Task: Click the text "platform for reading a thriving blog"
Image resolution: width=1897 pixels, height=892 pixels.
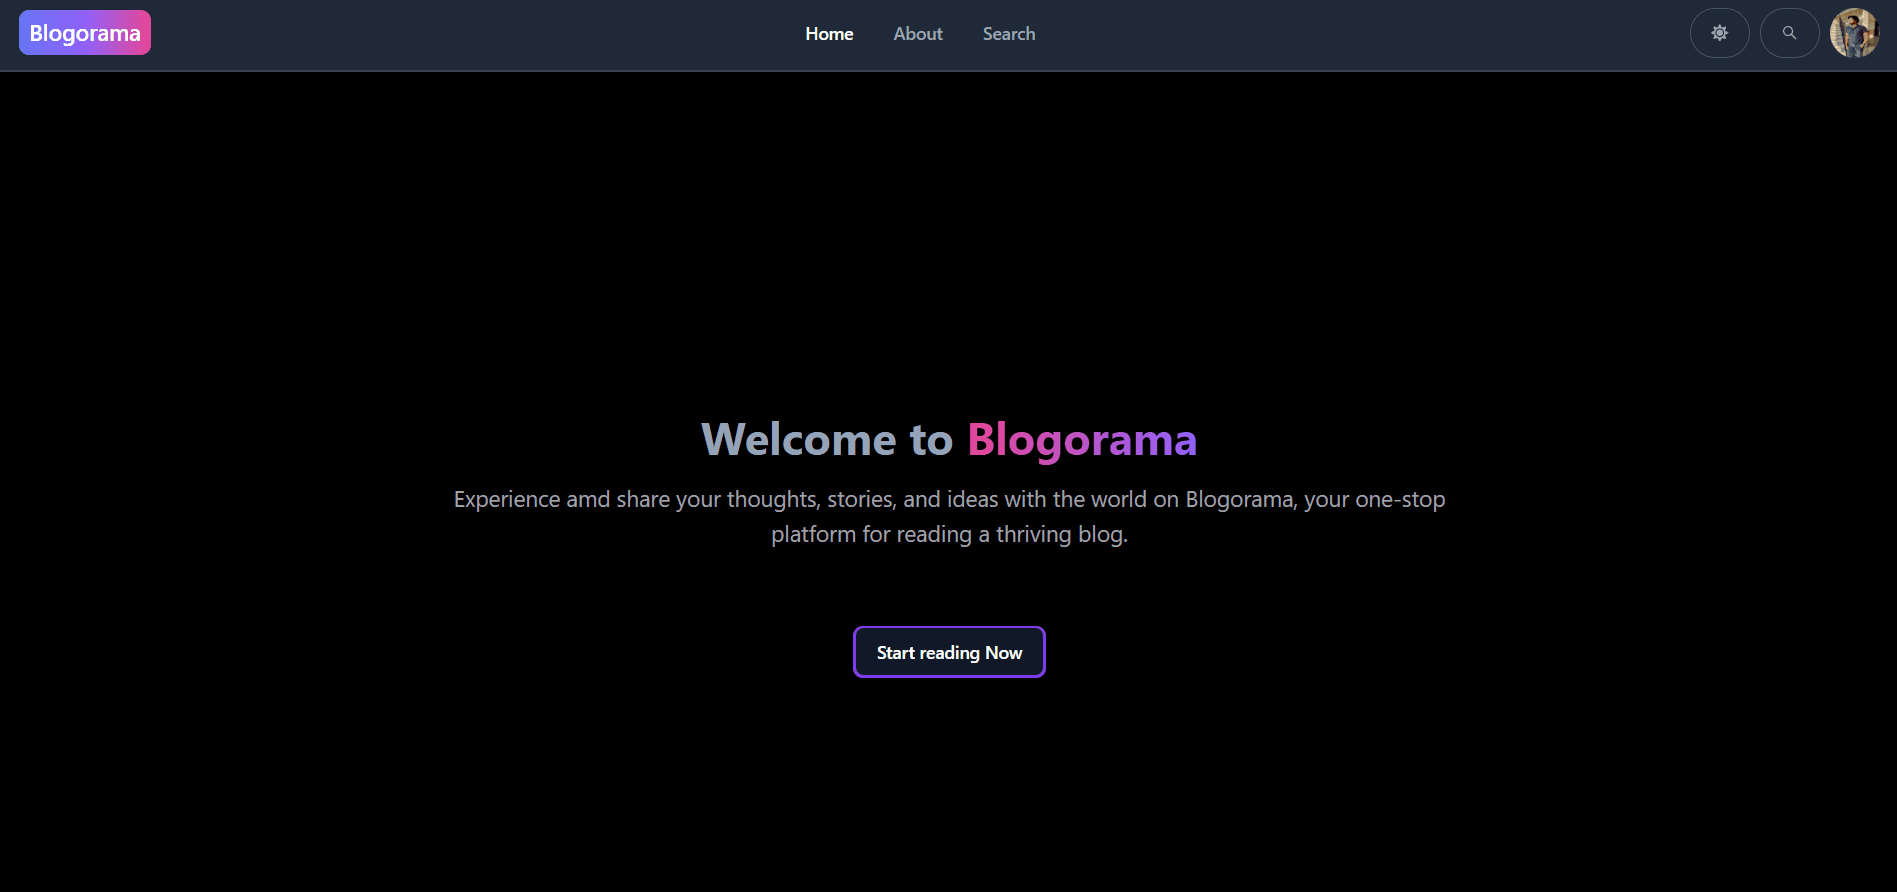Action: click(948, 535)
